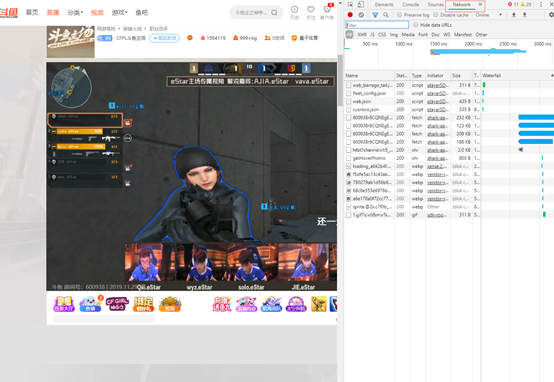Open network settings gear icon

[551, 15]
